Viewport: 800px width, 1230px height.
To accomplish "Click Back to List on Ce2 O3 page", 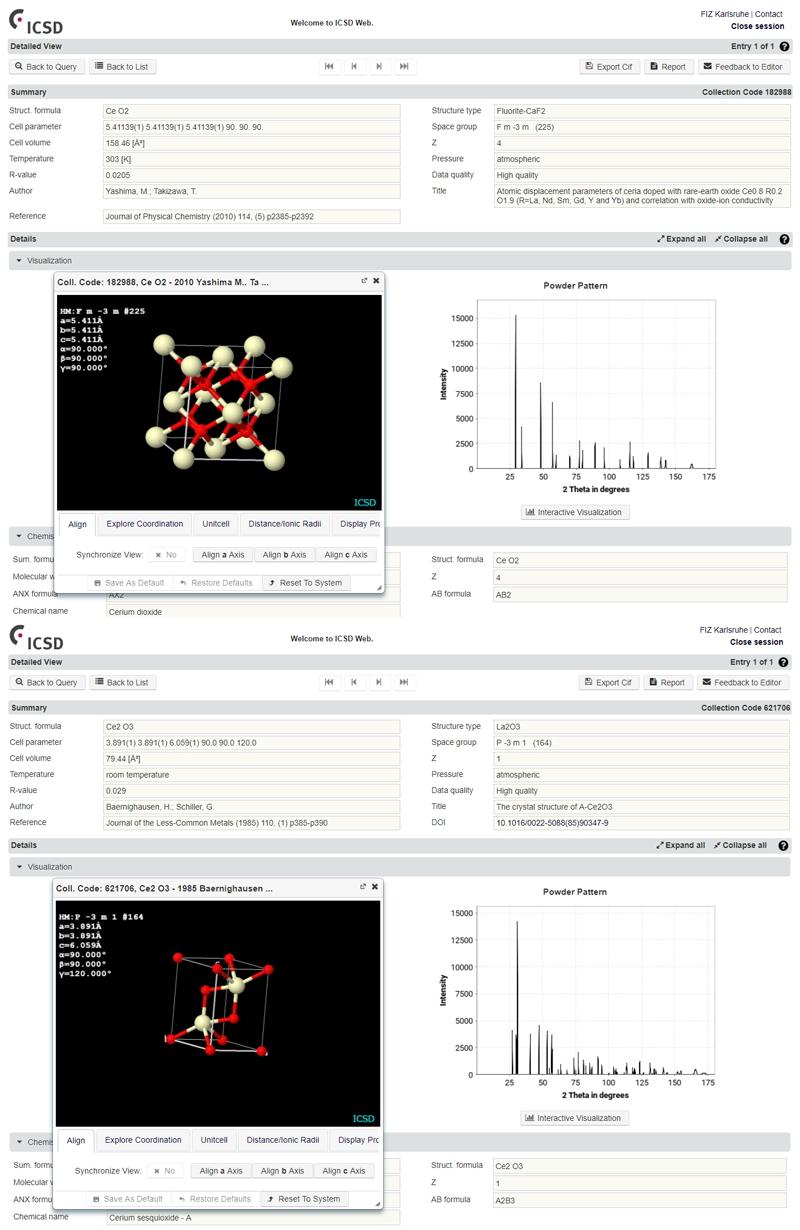I will (x=123, y=682).
